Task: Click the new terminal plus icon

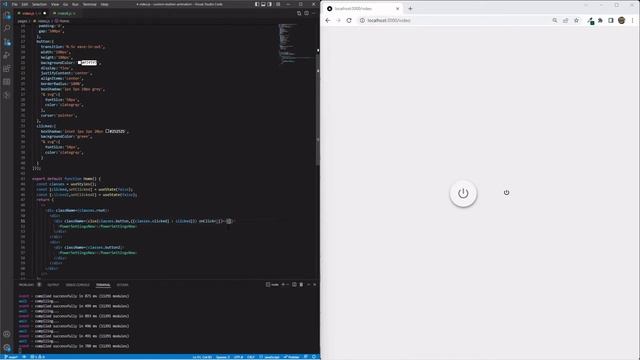Action: tap(283, 284)
